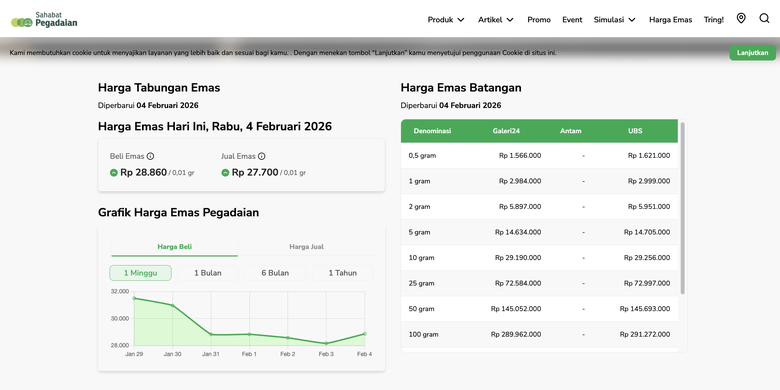The width and height of the screenshot is (780, 390).
Task: Show info icon beside Jual Emas
Action: [262, 156]
